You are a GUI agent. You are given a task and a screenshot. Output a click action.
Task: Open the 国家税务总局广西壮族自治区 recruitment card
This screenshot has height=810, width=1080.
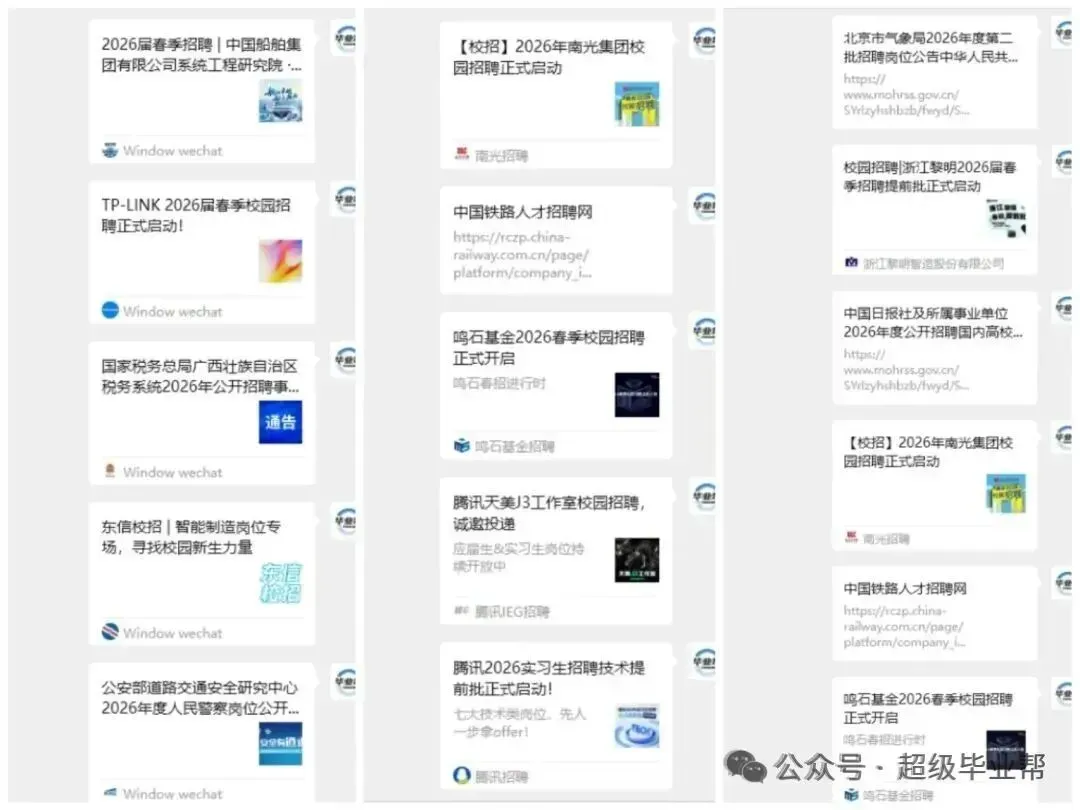202,413
